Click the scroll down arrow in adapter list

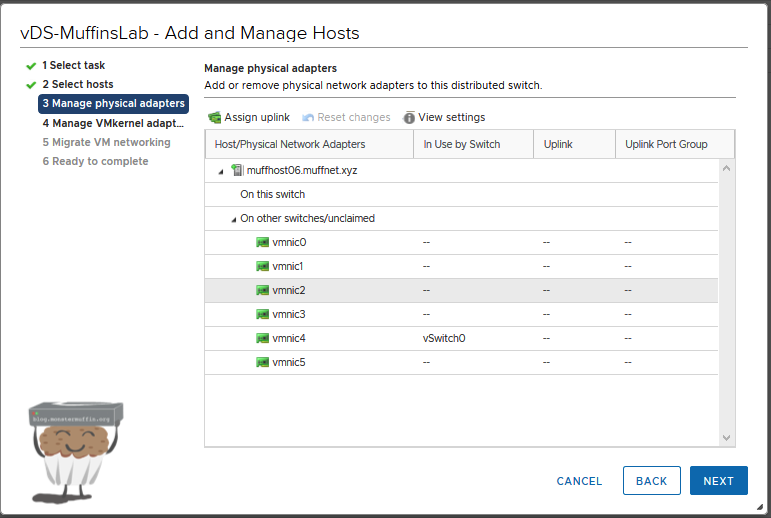pyautogui.click(x=727, y=438)
